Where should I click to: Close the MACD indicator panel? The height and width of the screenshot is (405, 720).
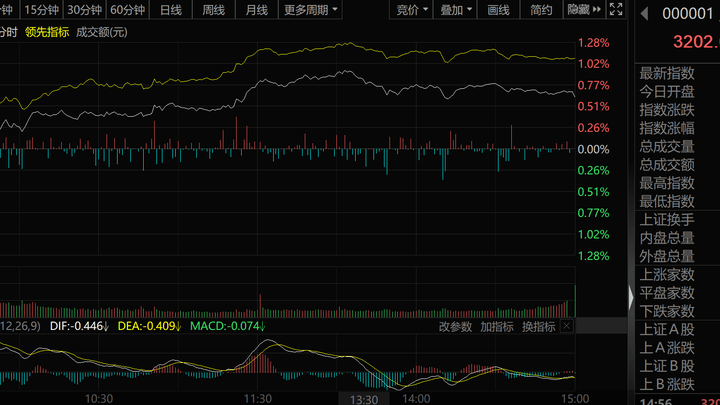pyautogui.click(x=567, y=326)
